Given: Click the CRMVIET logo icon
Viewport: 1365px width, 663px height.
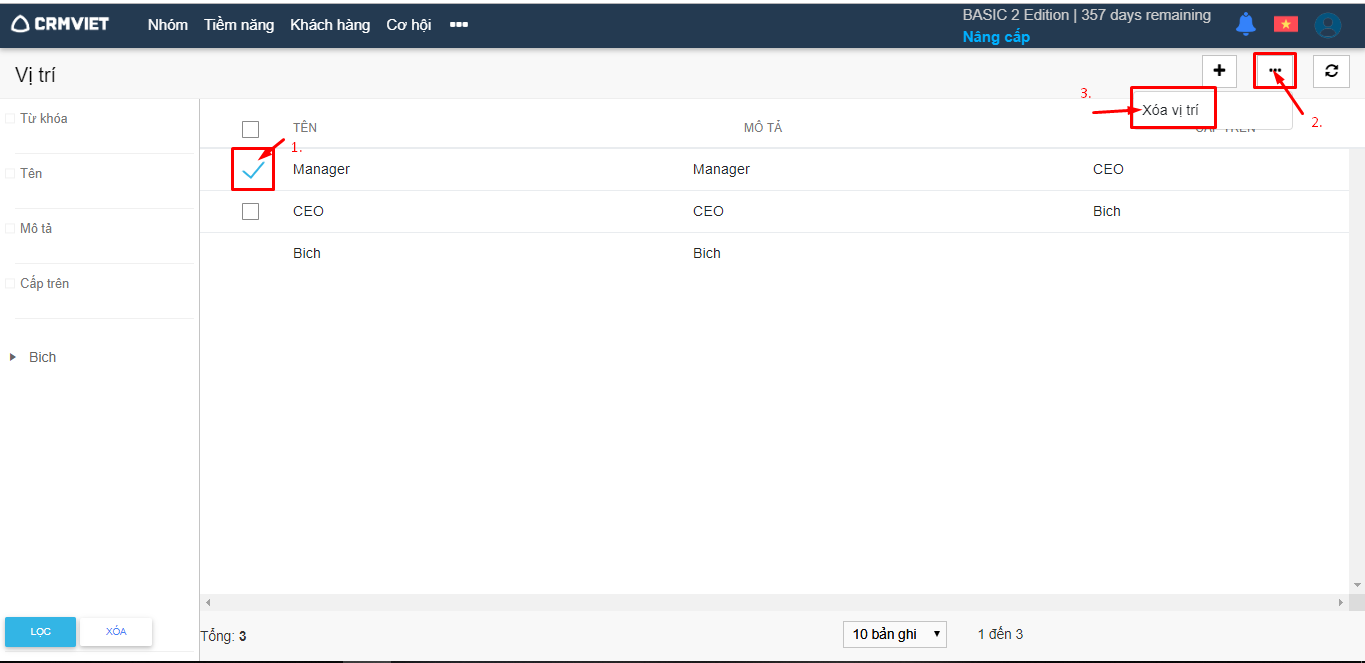Looking at the screenshot, I should coord(21,24).
